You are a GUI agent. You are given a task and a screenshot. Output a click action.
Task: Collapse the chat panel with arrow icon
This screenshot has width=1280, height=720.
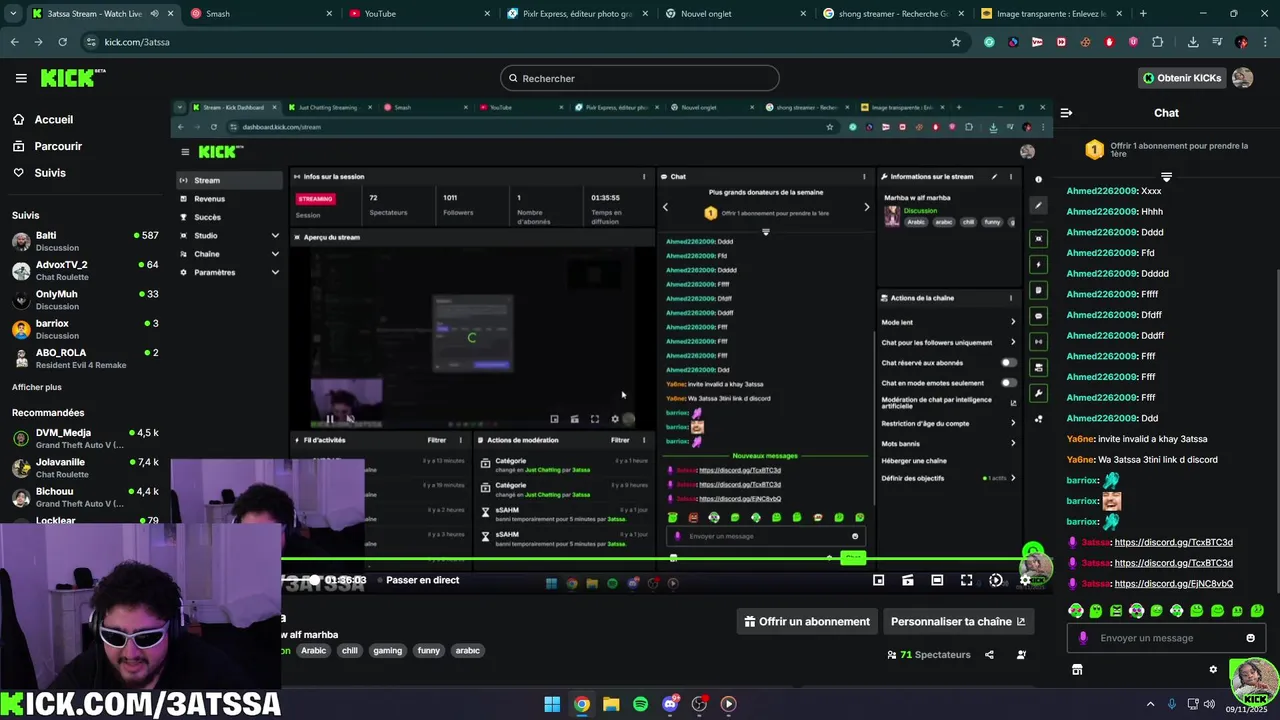1066,113
